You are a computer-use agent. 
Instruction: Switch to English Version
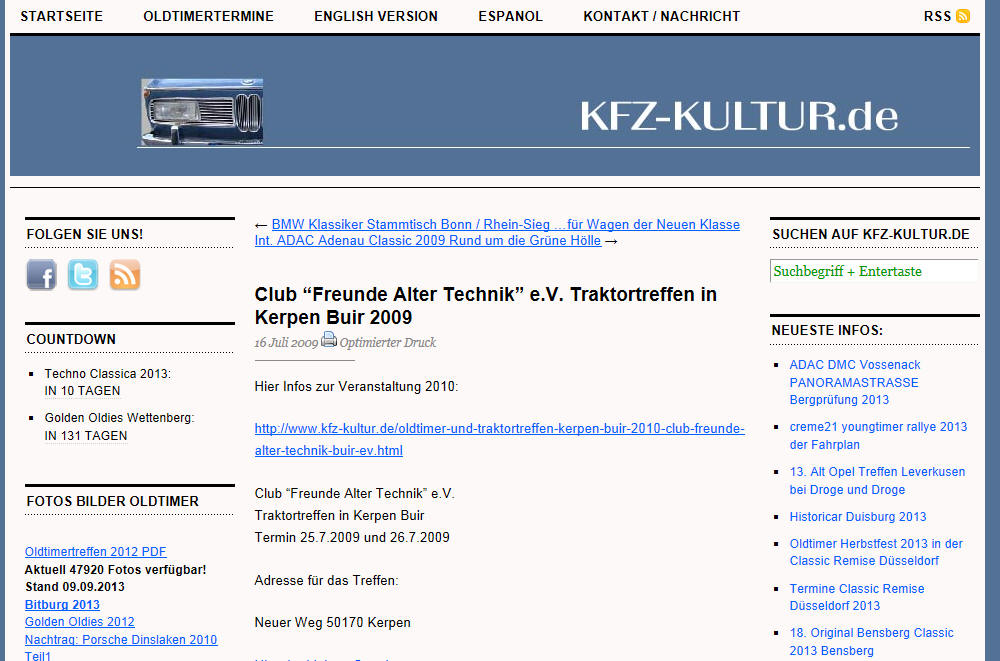click(x=376, y=17)
